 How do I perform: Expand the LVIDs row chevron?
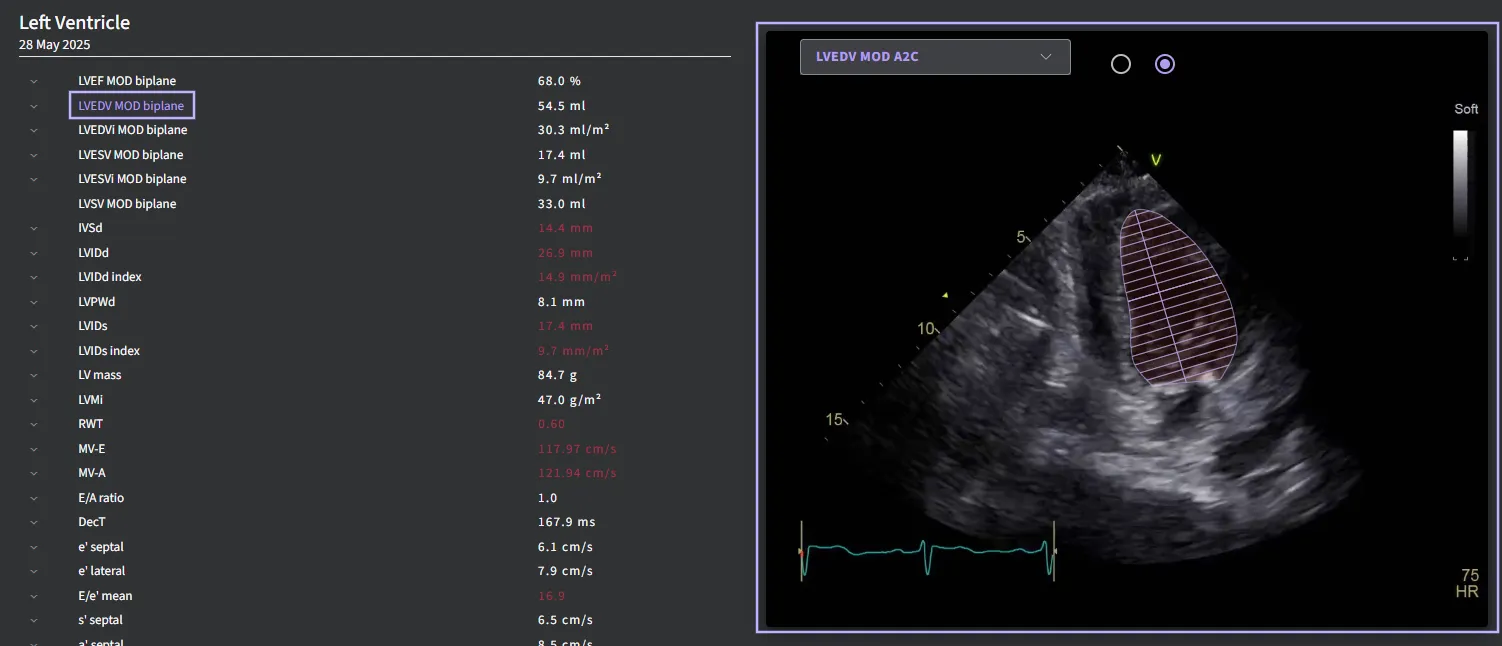point(34,326)
